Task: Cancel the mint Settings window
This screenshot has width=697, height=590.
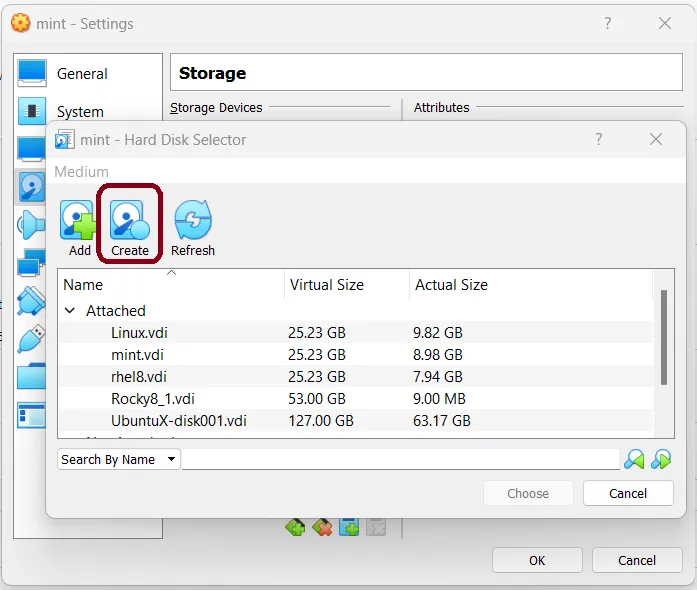Action: [x=637, y=560]
